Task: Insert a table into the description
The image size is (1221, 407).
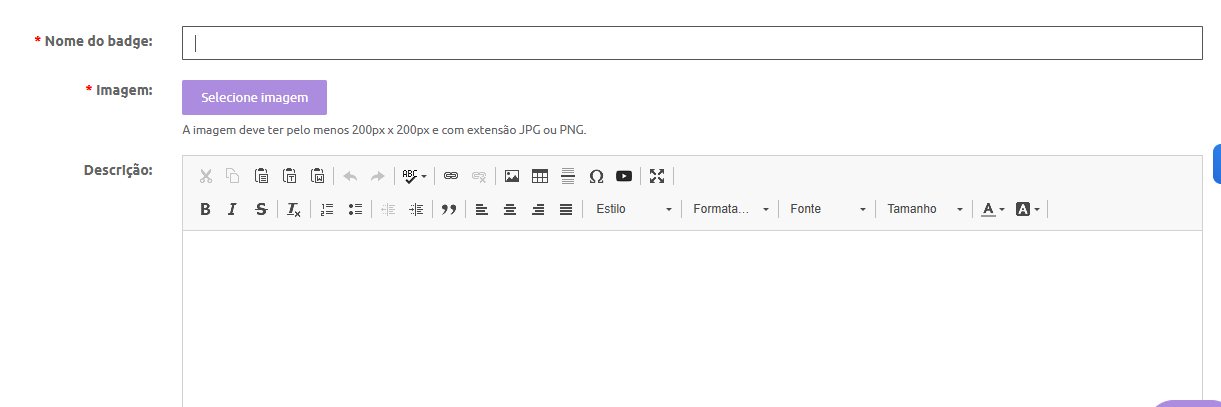Action: (x=540, y=176)
